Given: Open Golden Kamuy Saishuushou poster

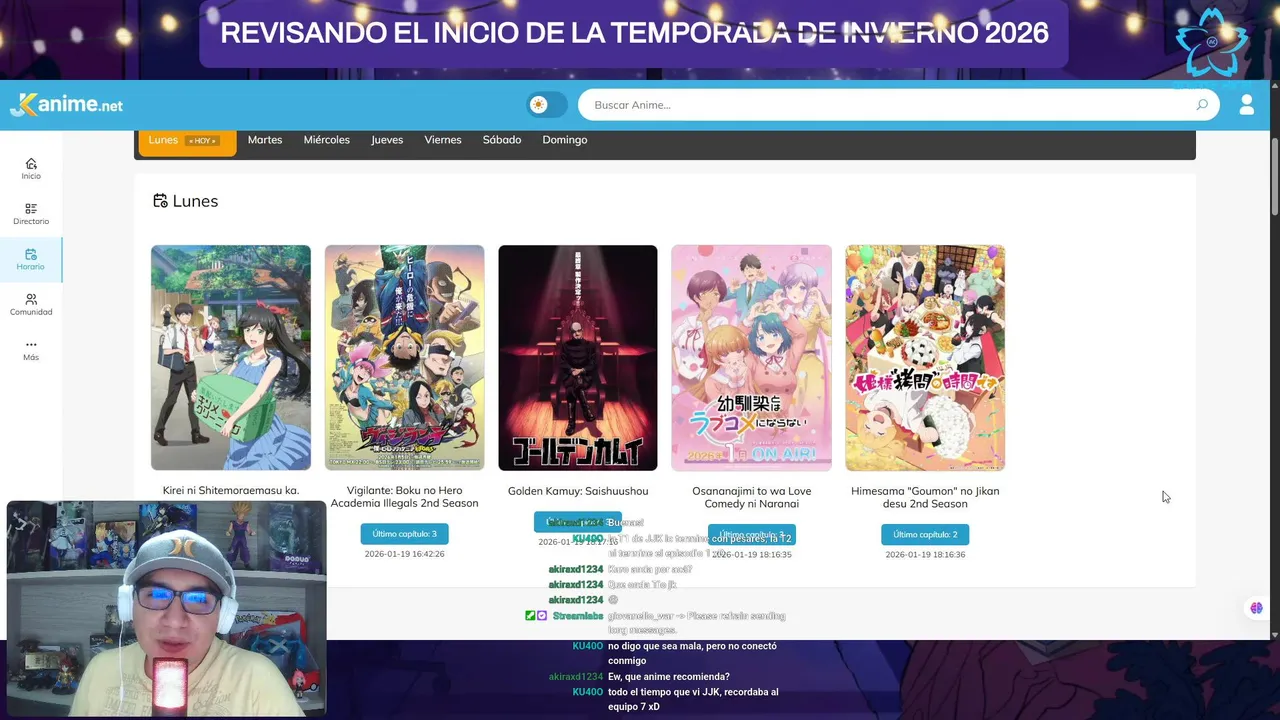Looking at the screenshot, I should coord(578,358).
